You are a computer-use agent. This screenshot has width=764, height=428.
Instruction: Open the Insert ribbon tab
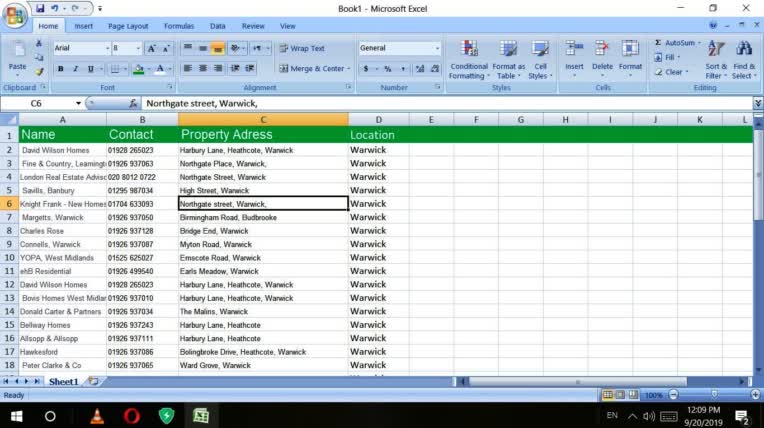click(x=83, y=26)
